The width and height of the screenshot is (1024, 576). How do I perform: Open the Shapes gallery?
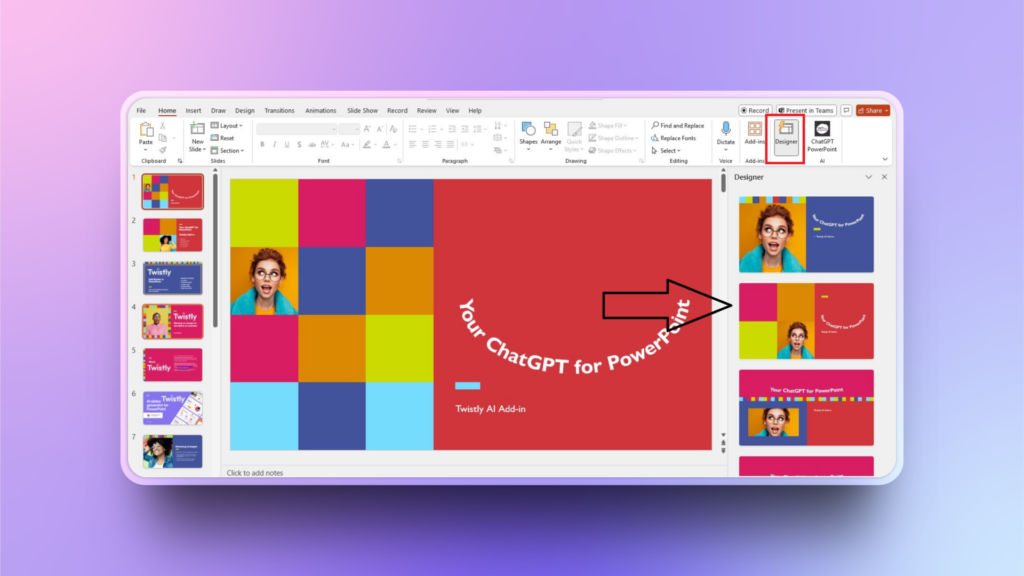click(x=528, y=134)
